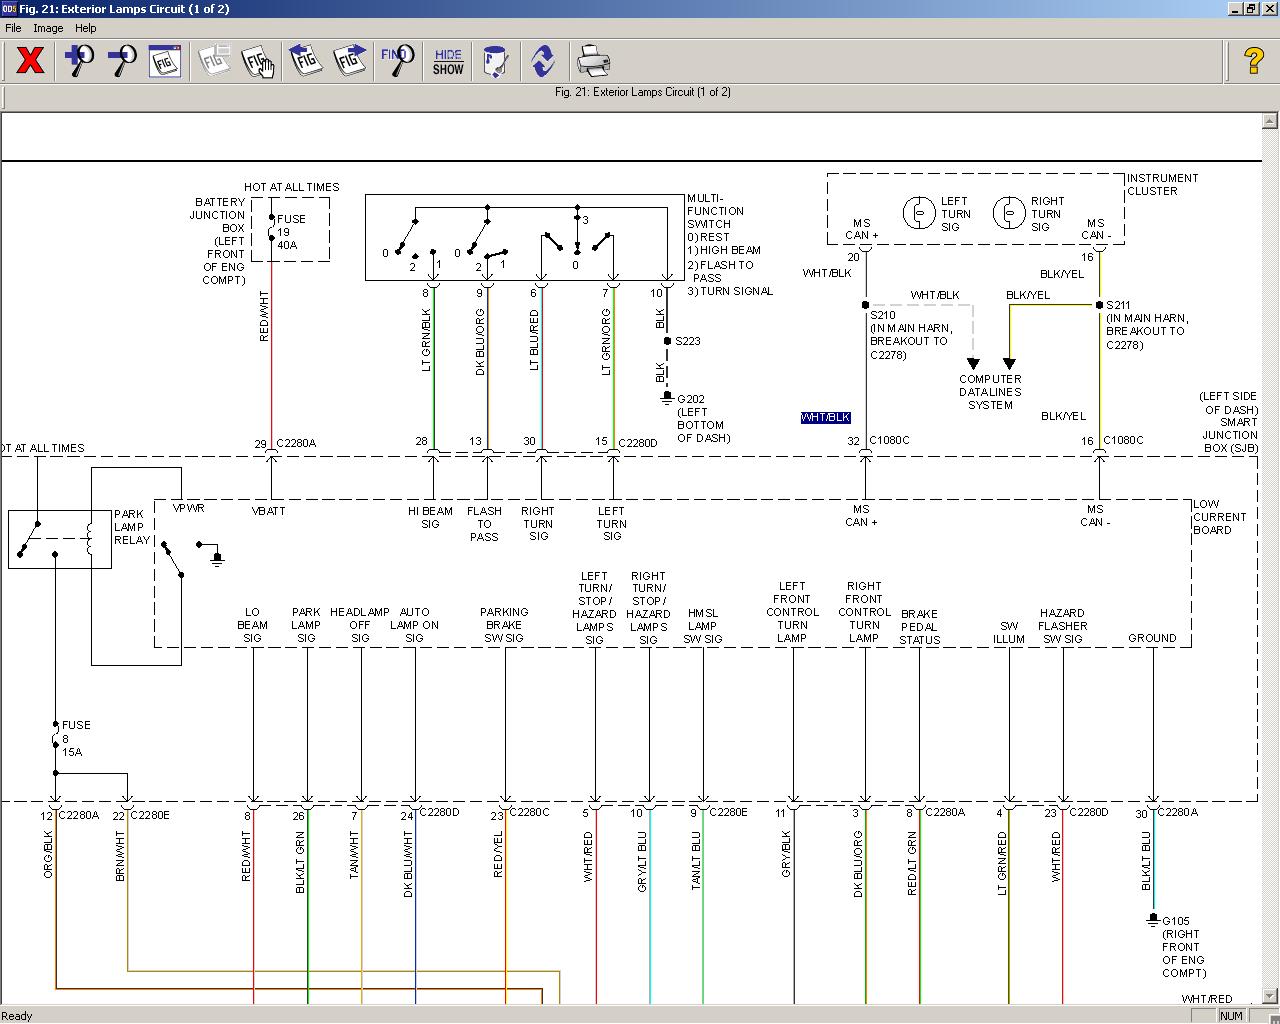Toggle the Hide/Show wires button

point(448,61)
